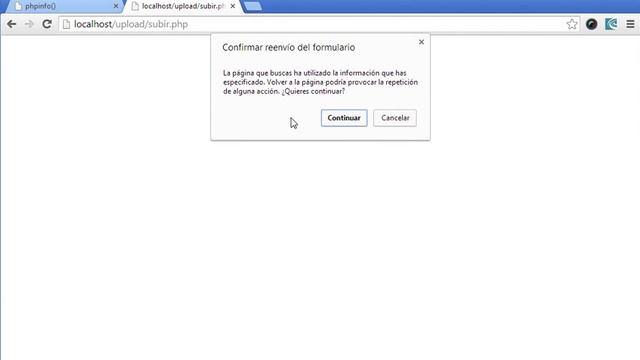Image resolution: width=640 pixels, height=360 pixels.
Task: Click the page icon in the address bar
Action: click(66, 24)
